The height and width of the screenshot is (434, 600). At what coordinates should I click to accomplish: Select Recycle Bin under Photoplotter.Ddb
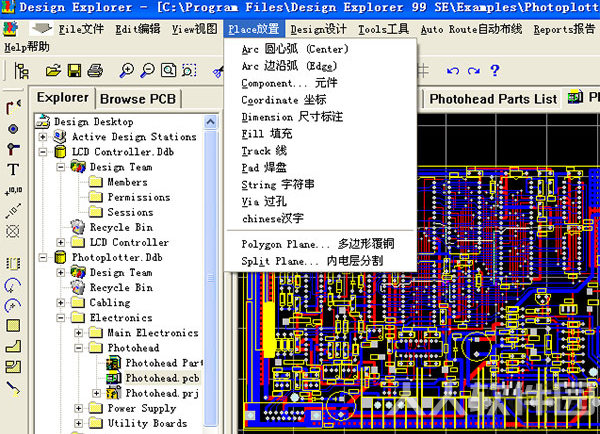click(x=121, y=287)
